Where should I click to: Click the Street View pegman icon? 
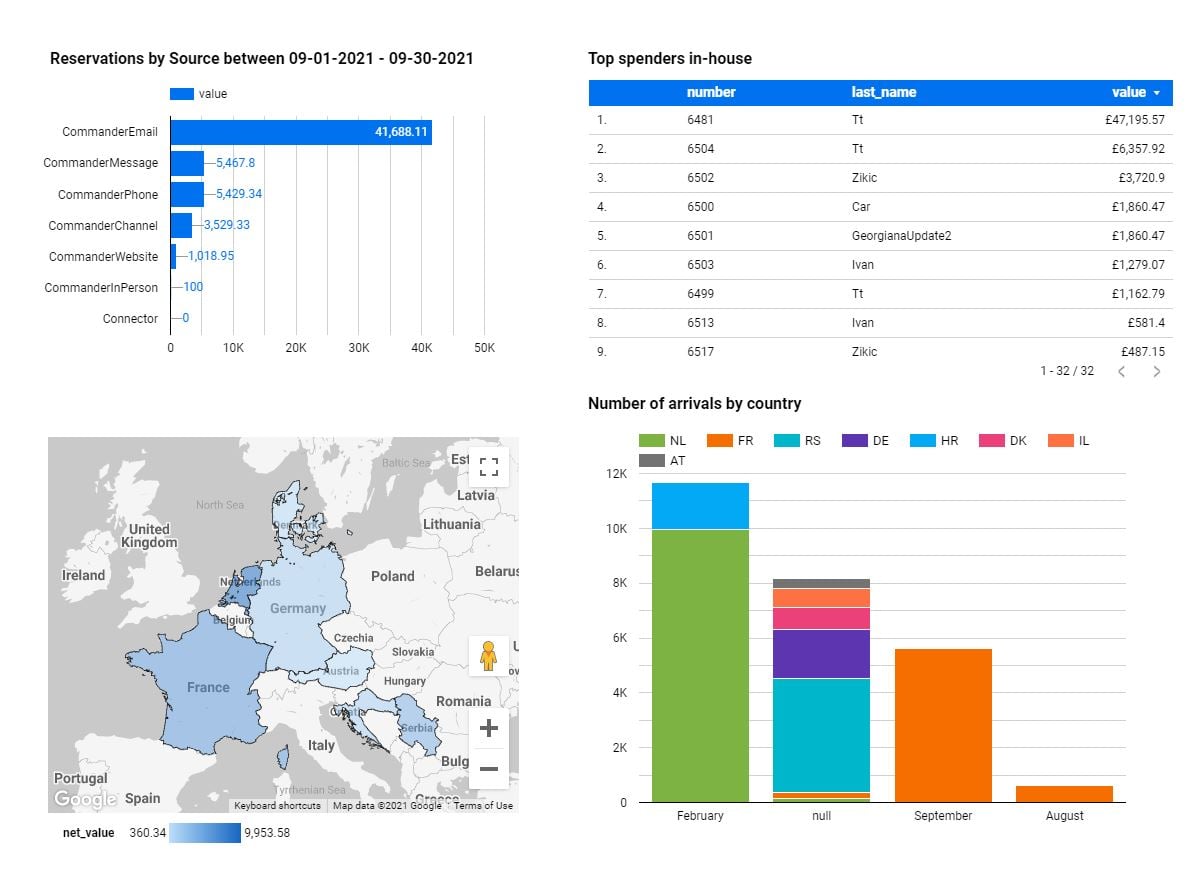[x=488, y=656]
